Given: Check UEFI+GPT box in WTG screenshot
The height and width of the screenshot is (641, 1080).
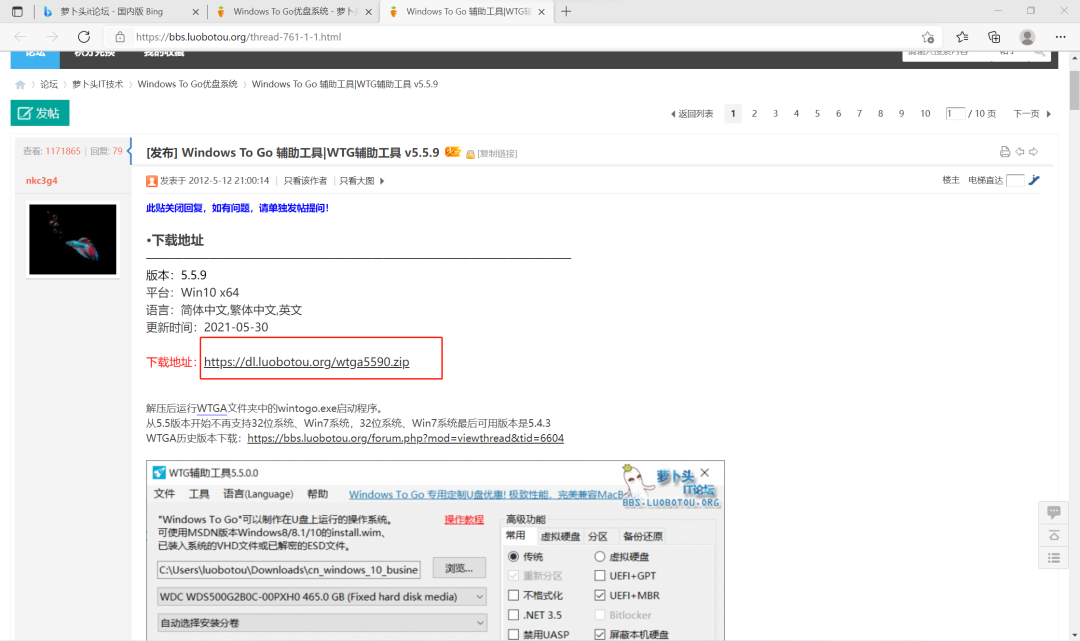Looking at the screenshot, I should tap(600, 576).
